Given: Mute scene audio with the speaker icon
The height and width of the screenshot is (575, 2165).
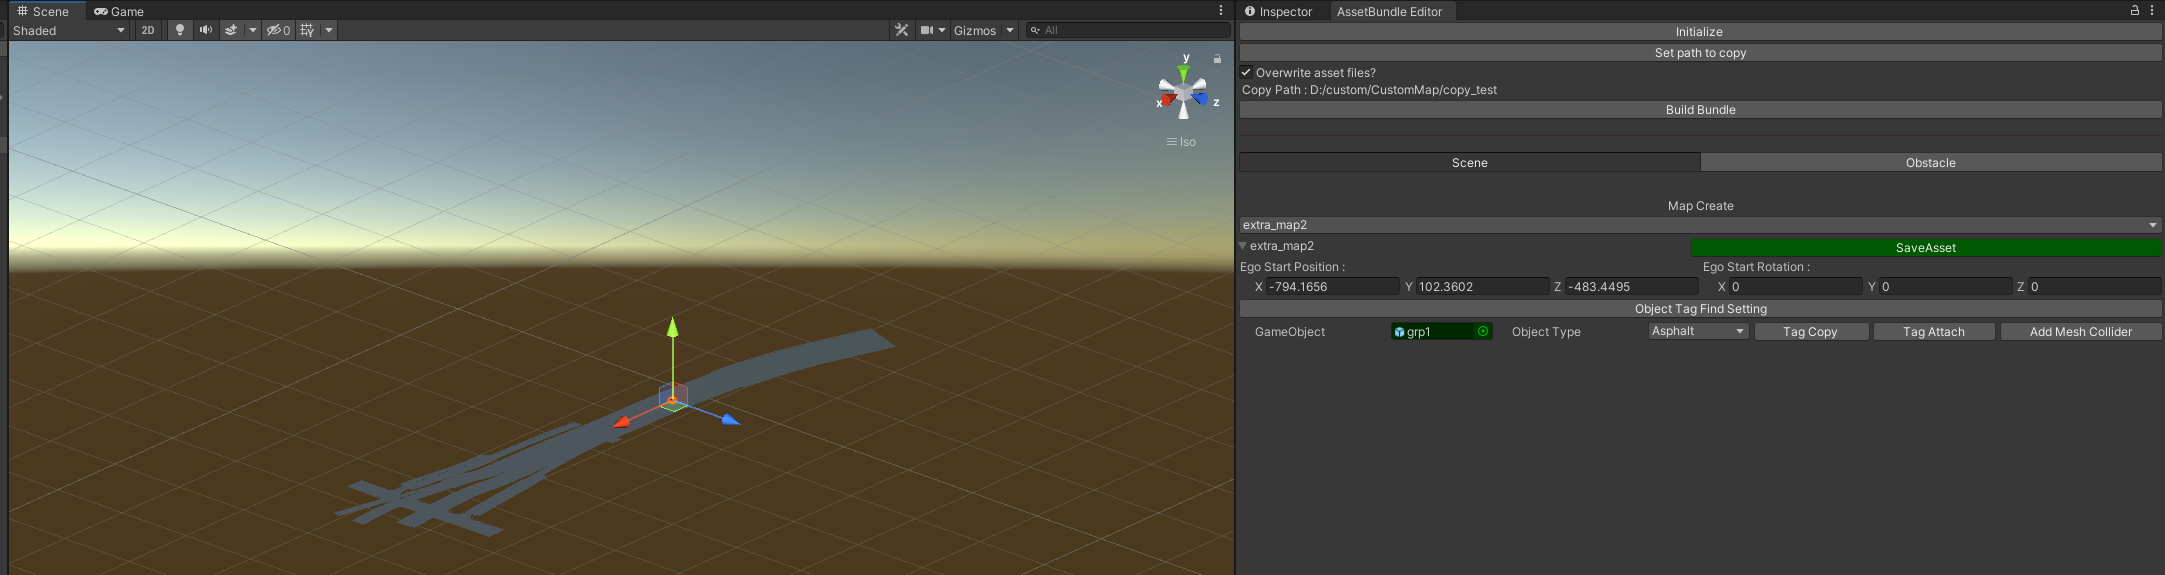Looking at the screenshot, I should pyautogui.click(x=206, y=30).
